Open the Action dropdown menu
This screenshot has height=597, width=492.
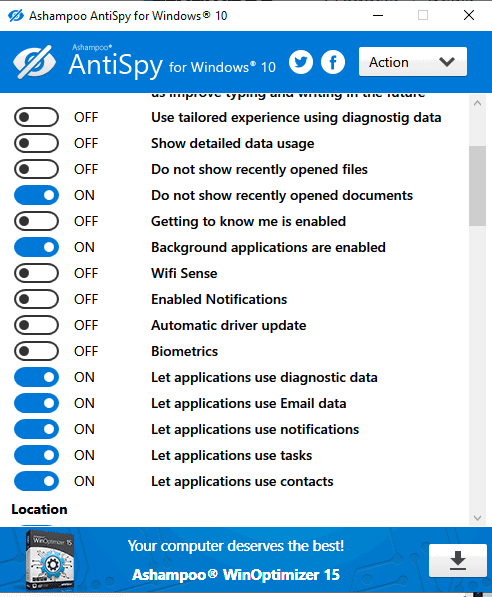pyautogui.click(x=413, y=62)
